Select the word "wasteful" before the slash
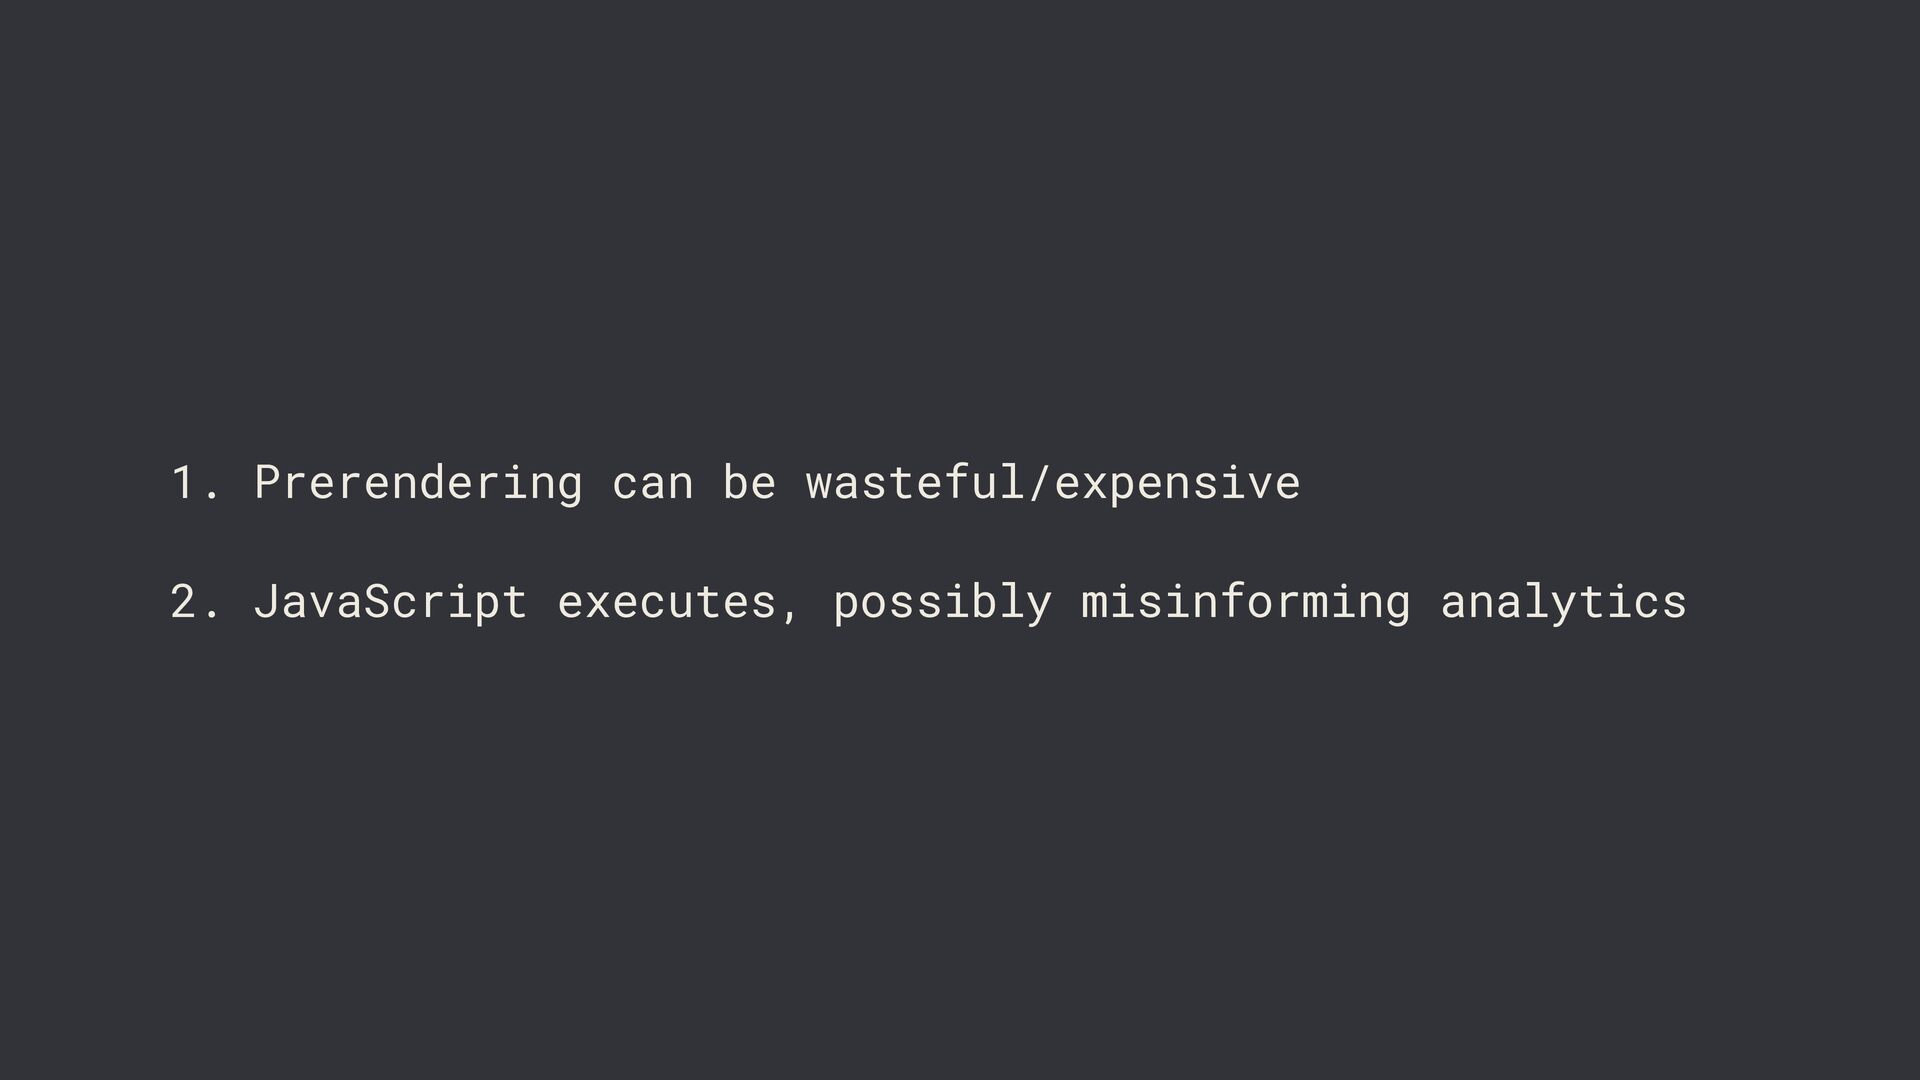 coord(915,483)
